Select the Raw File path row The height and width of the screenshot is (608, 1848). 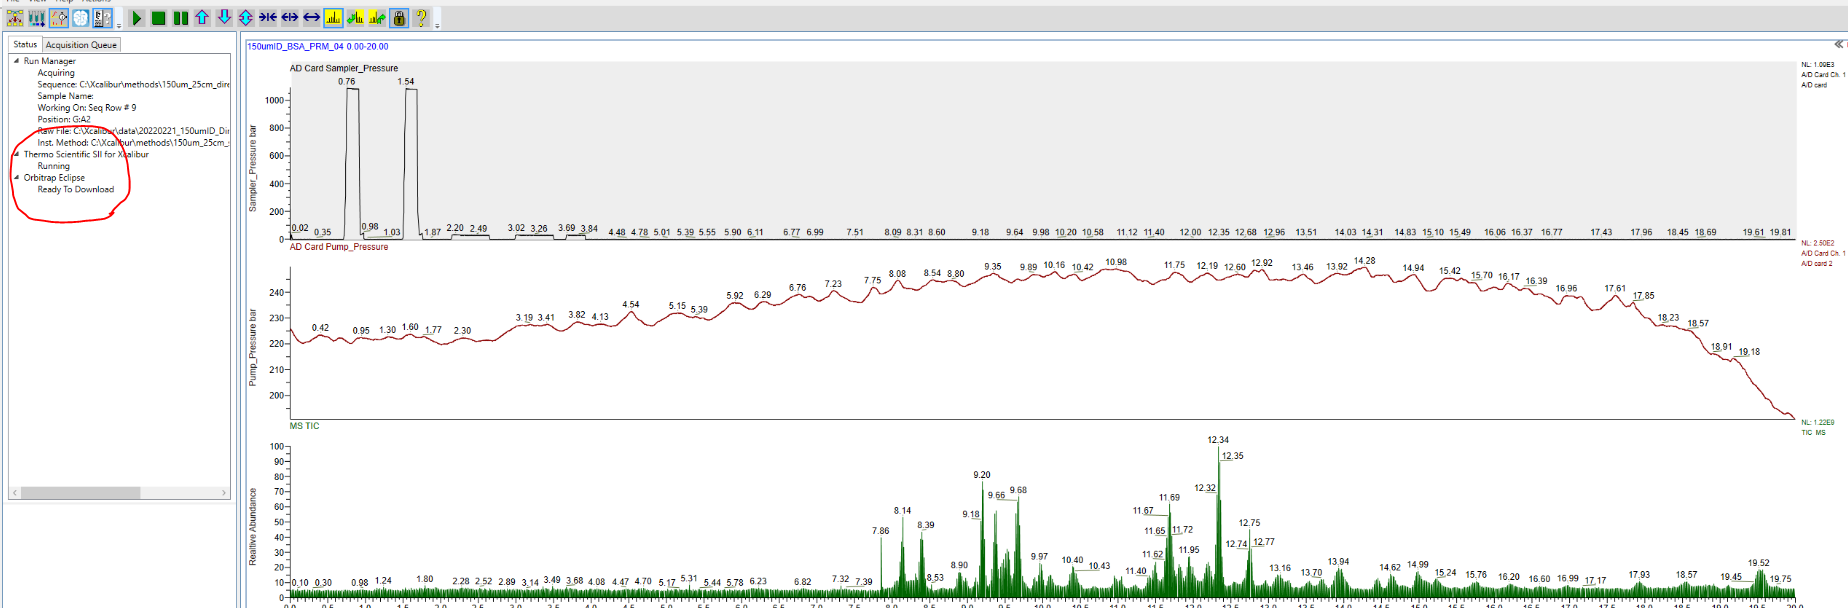click(133, 131)
